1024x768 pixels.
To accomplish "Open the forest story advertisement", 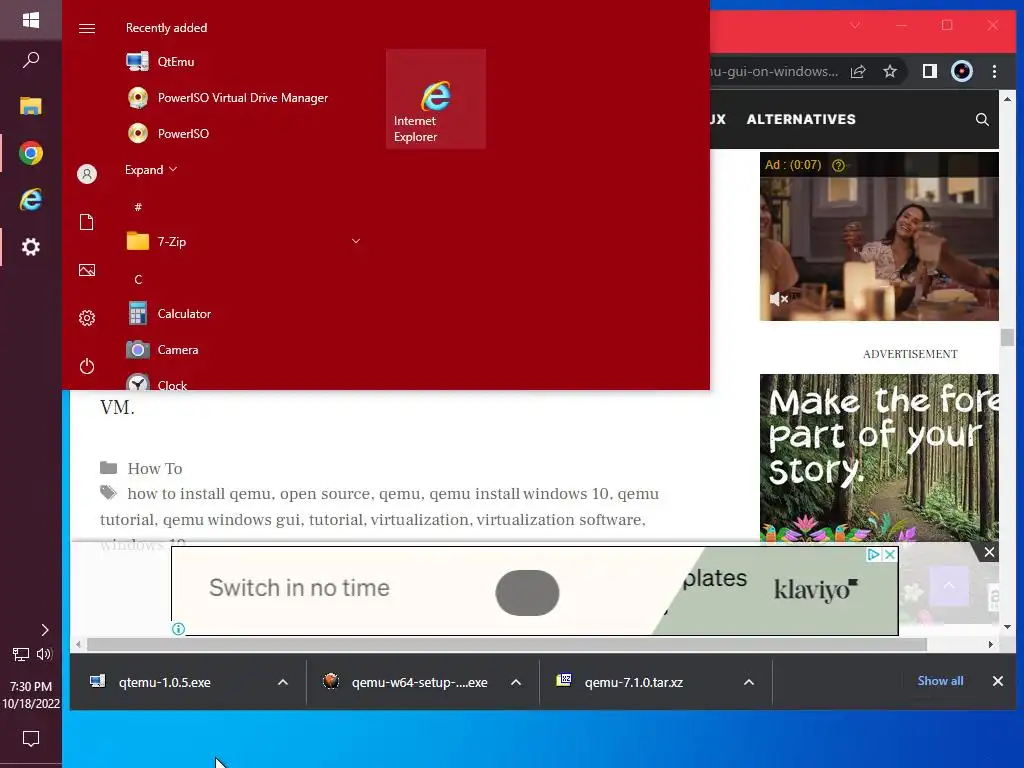I will [x=879, y=458].
